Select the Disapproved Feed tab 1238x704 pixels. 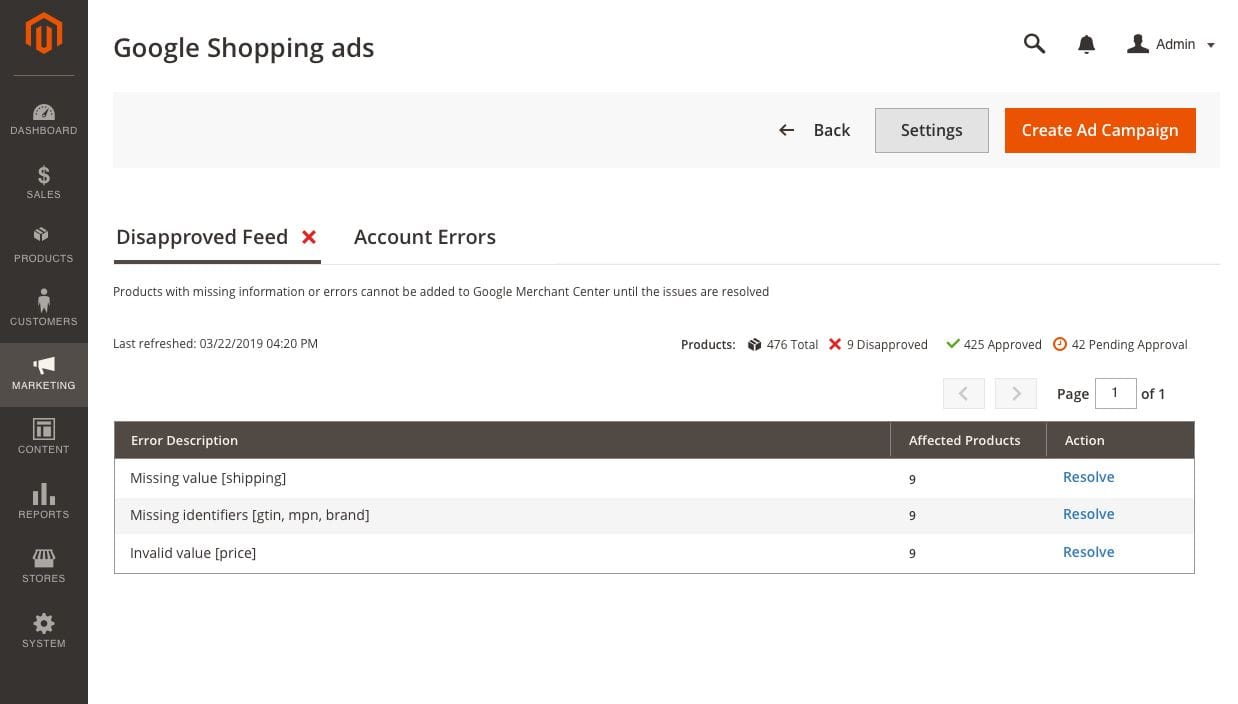coord(202,237)
